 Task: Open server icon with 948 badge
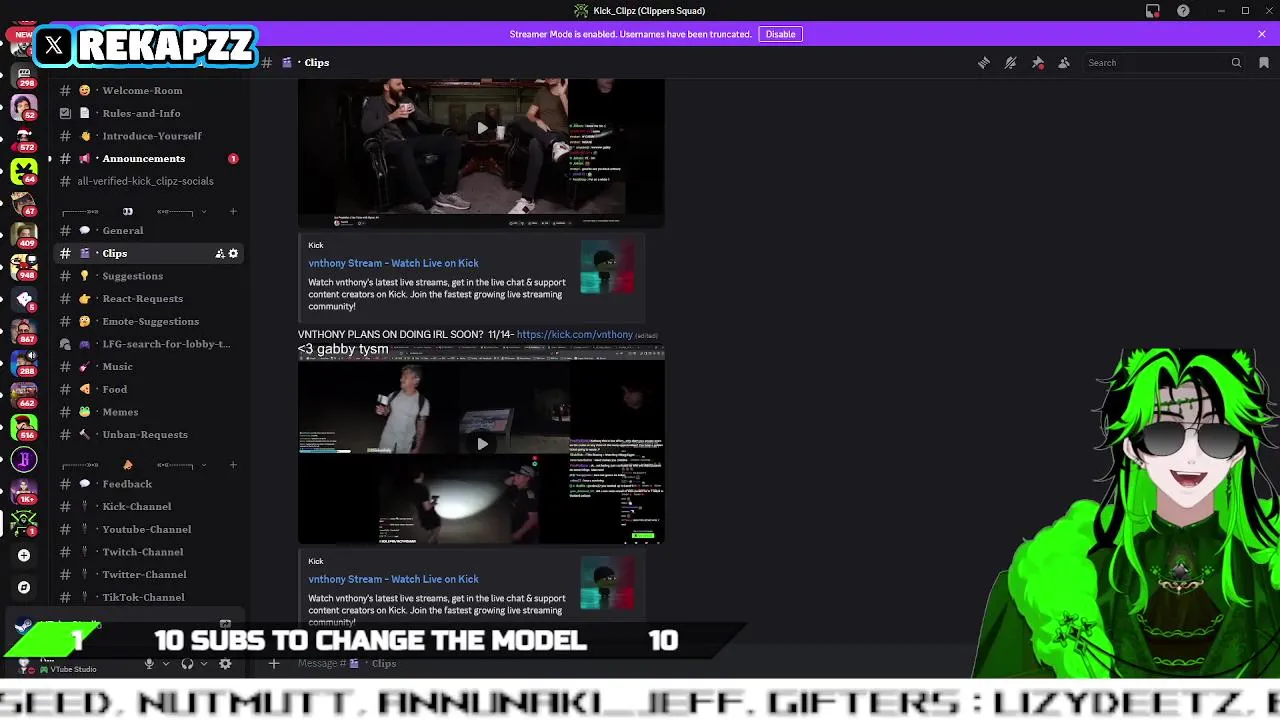[x=24, y=268]
